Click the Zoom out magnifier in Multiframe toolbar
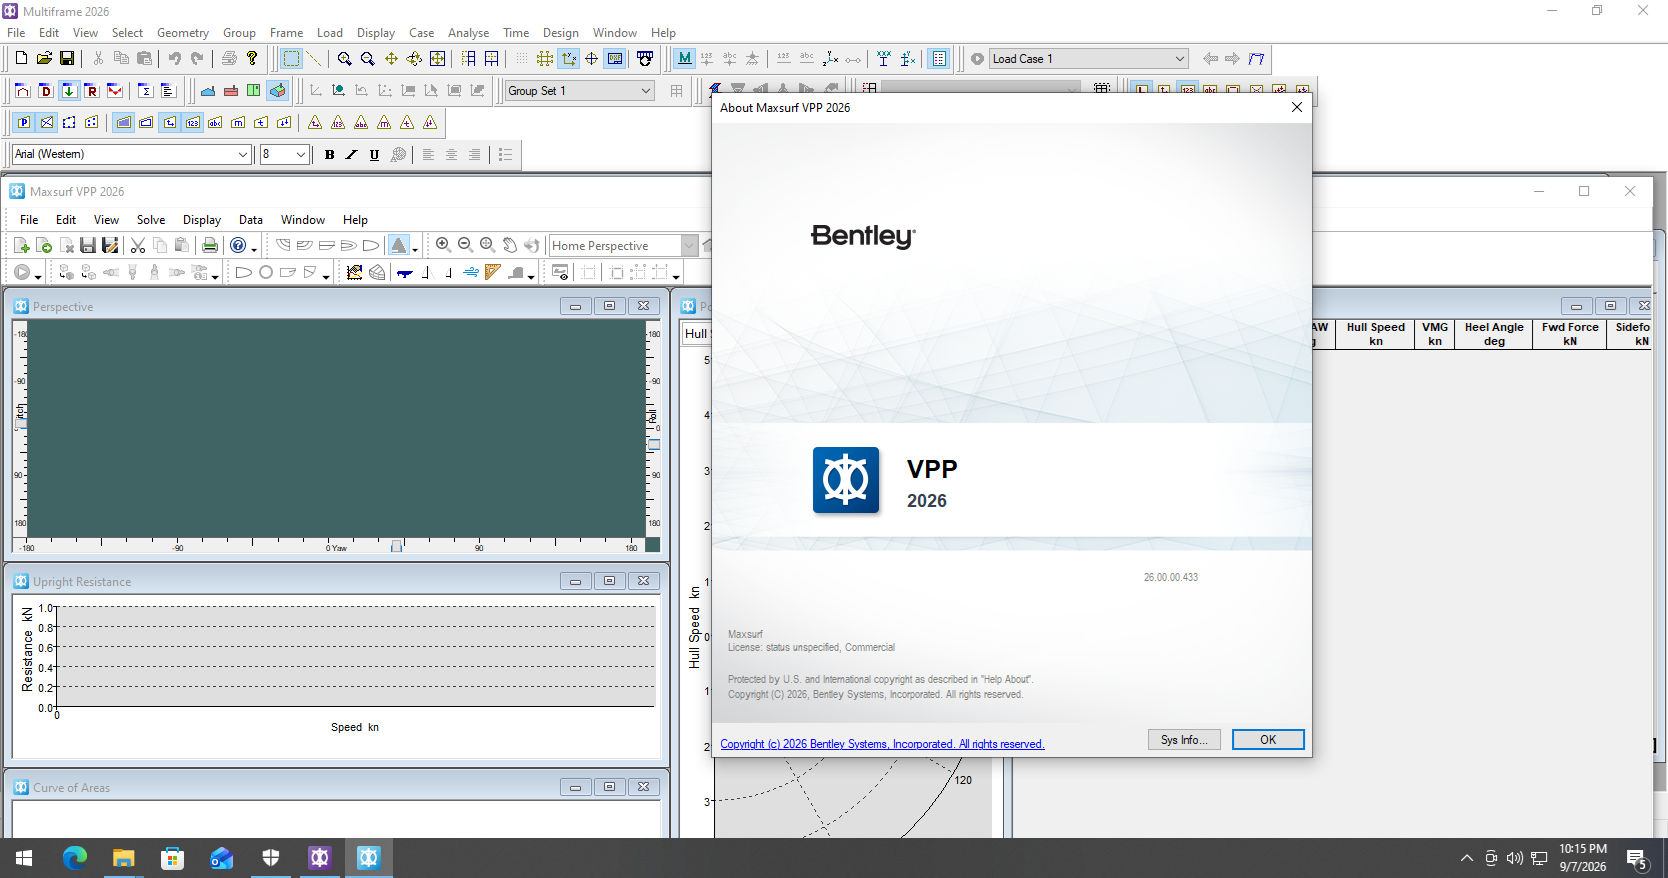 click(x=367, y=59)
